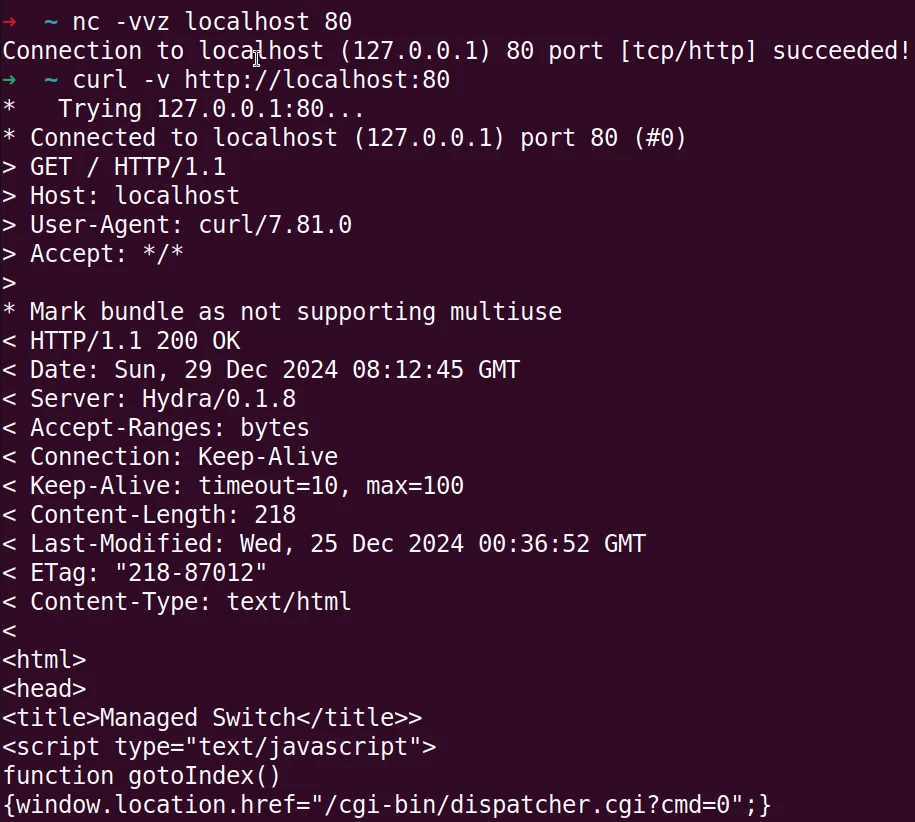The image size is (915, 822).
Task: Click the "Server: Hydra/0.1.8" header line
Action: 162,398
